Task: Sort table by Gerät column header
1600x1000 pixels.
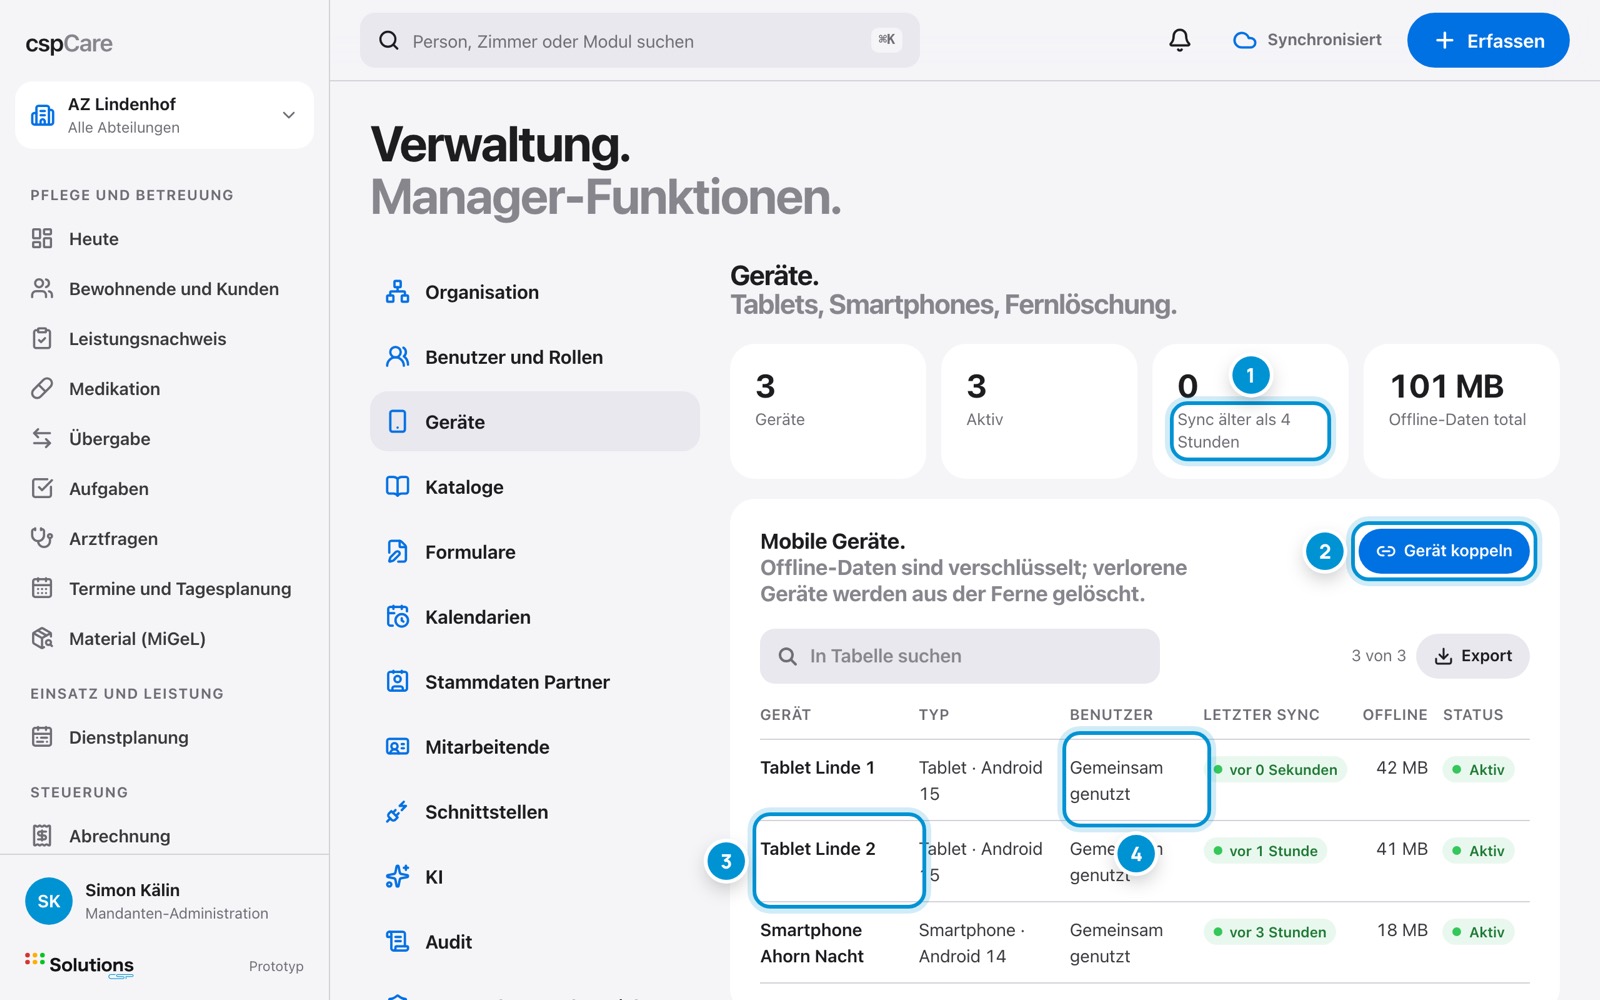Action: click(x=785, y=715)
